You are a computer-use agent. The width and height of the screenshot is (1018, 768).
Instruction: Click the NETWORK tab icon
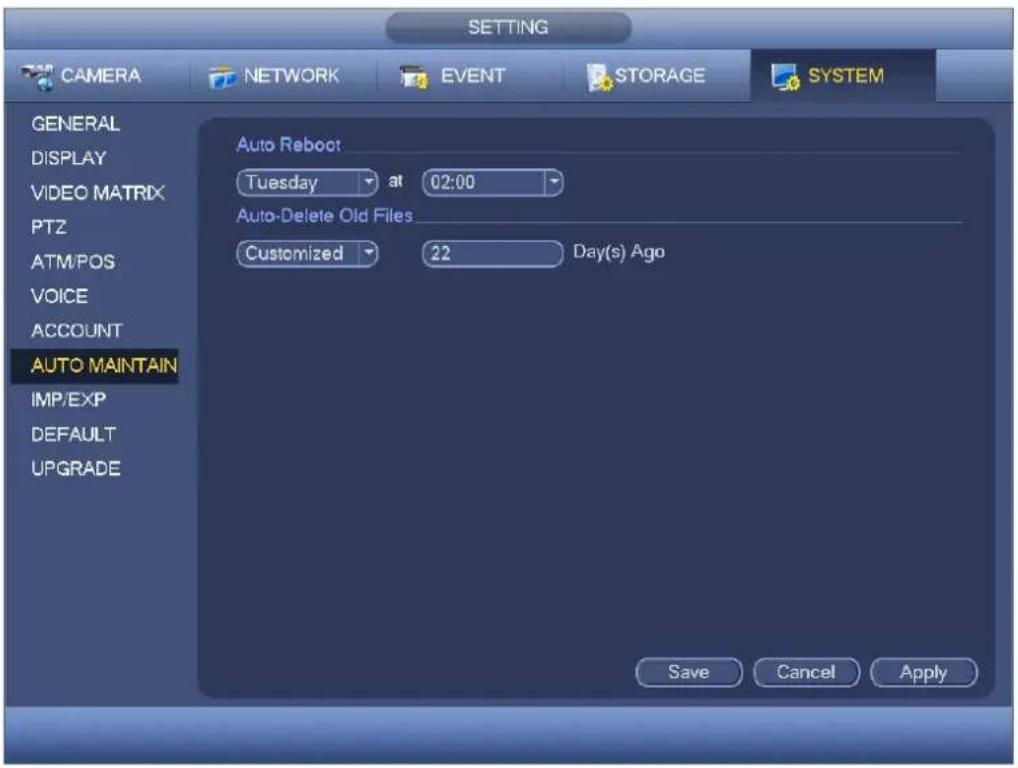[x=222, y=77]
